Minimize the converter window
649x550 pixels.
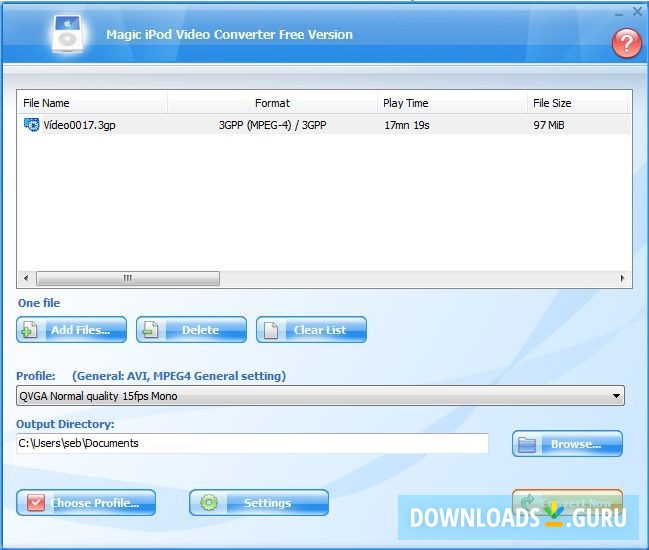[619, 14]
